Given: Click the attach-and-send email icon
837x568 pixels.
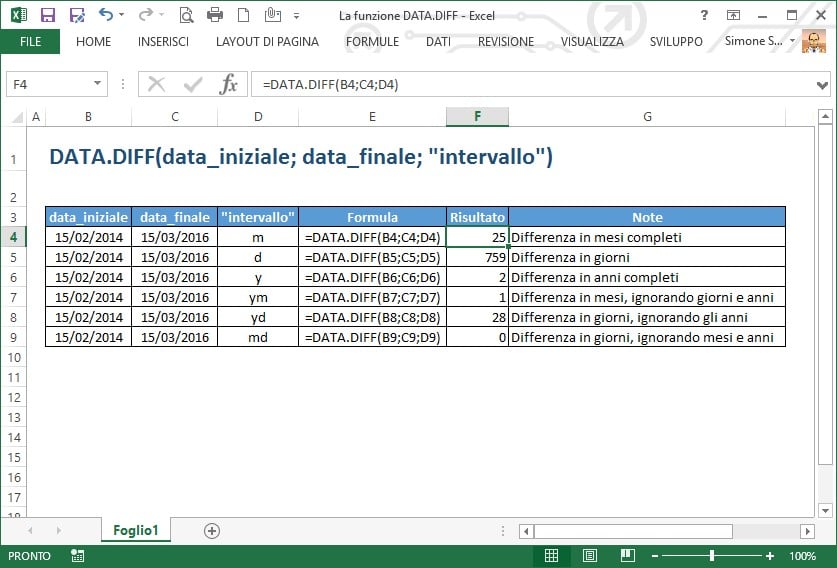Looking at the screenshot, I should (272, 14).
